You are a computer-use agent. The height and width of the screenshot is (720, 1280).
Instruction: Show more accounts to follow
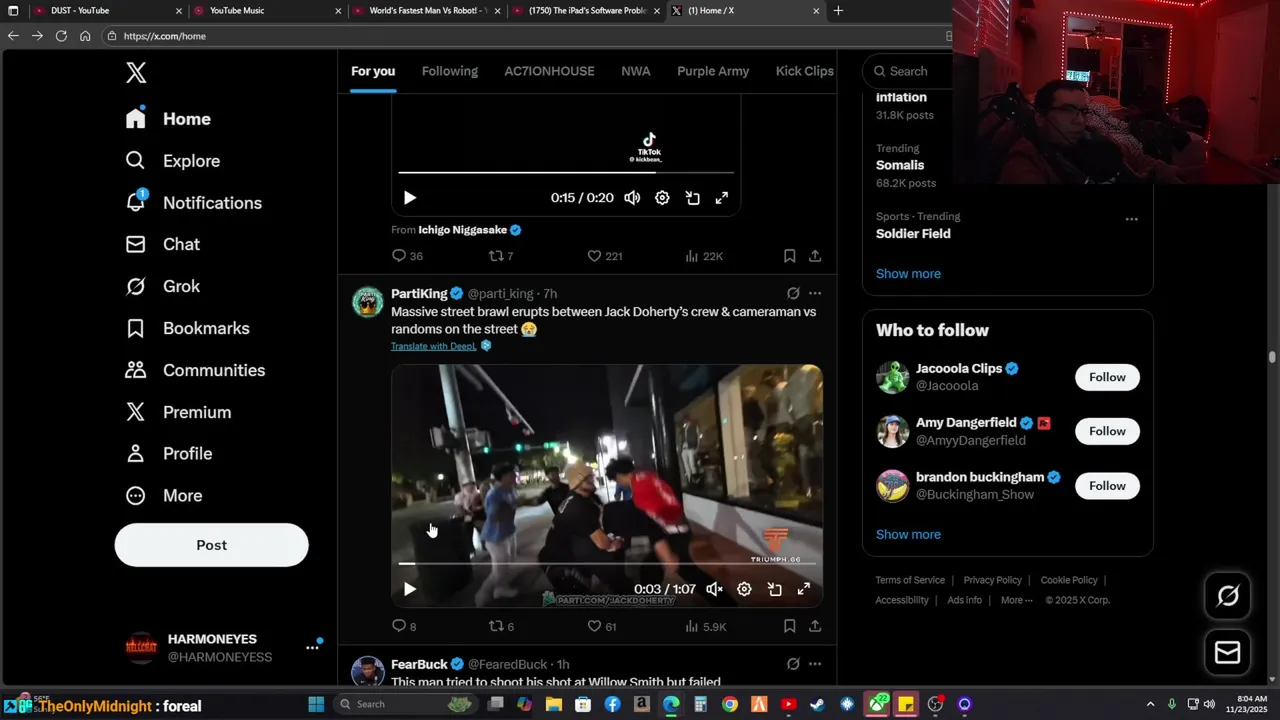tap(908, 535)
